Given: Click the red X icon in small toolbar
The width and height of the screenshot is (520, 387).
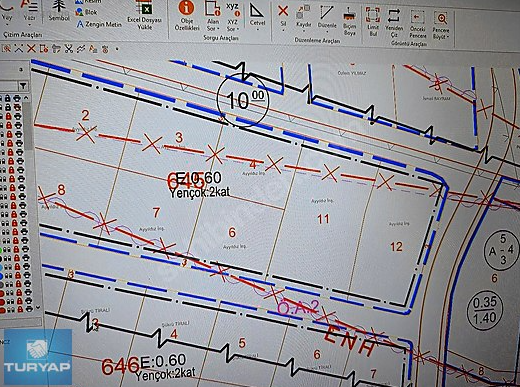Looking at the screenshot, I should (31, 49).
